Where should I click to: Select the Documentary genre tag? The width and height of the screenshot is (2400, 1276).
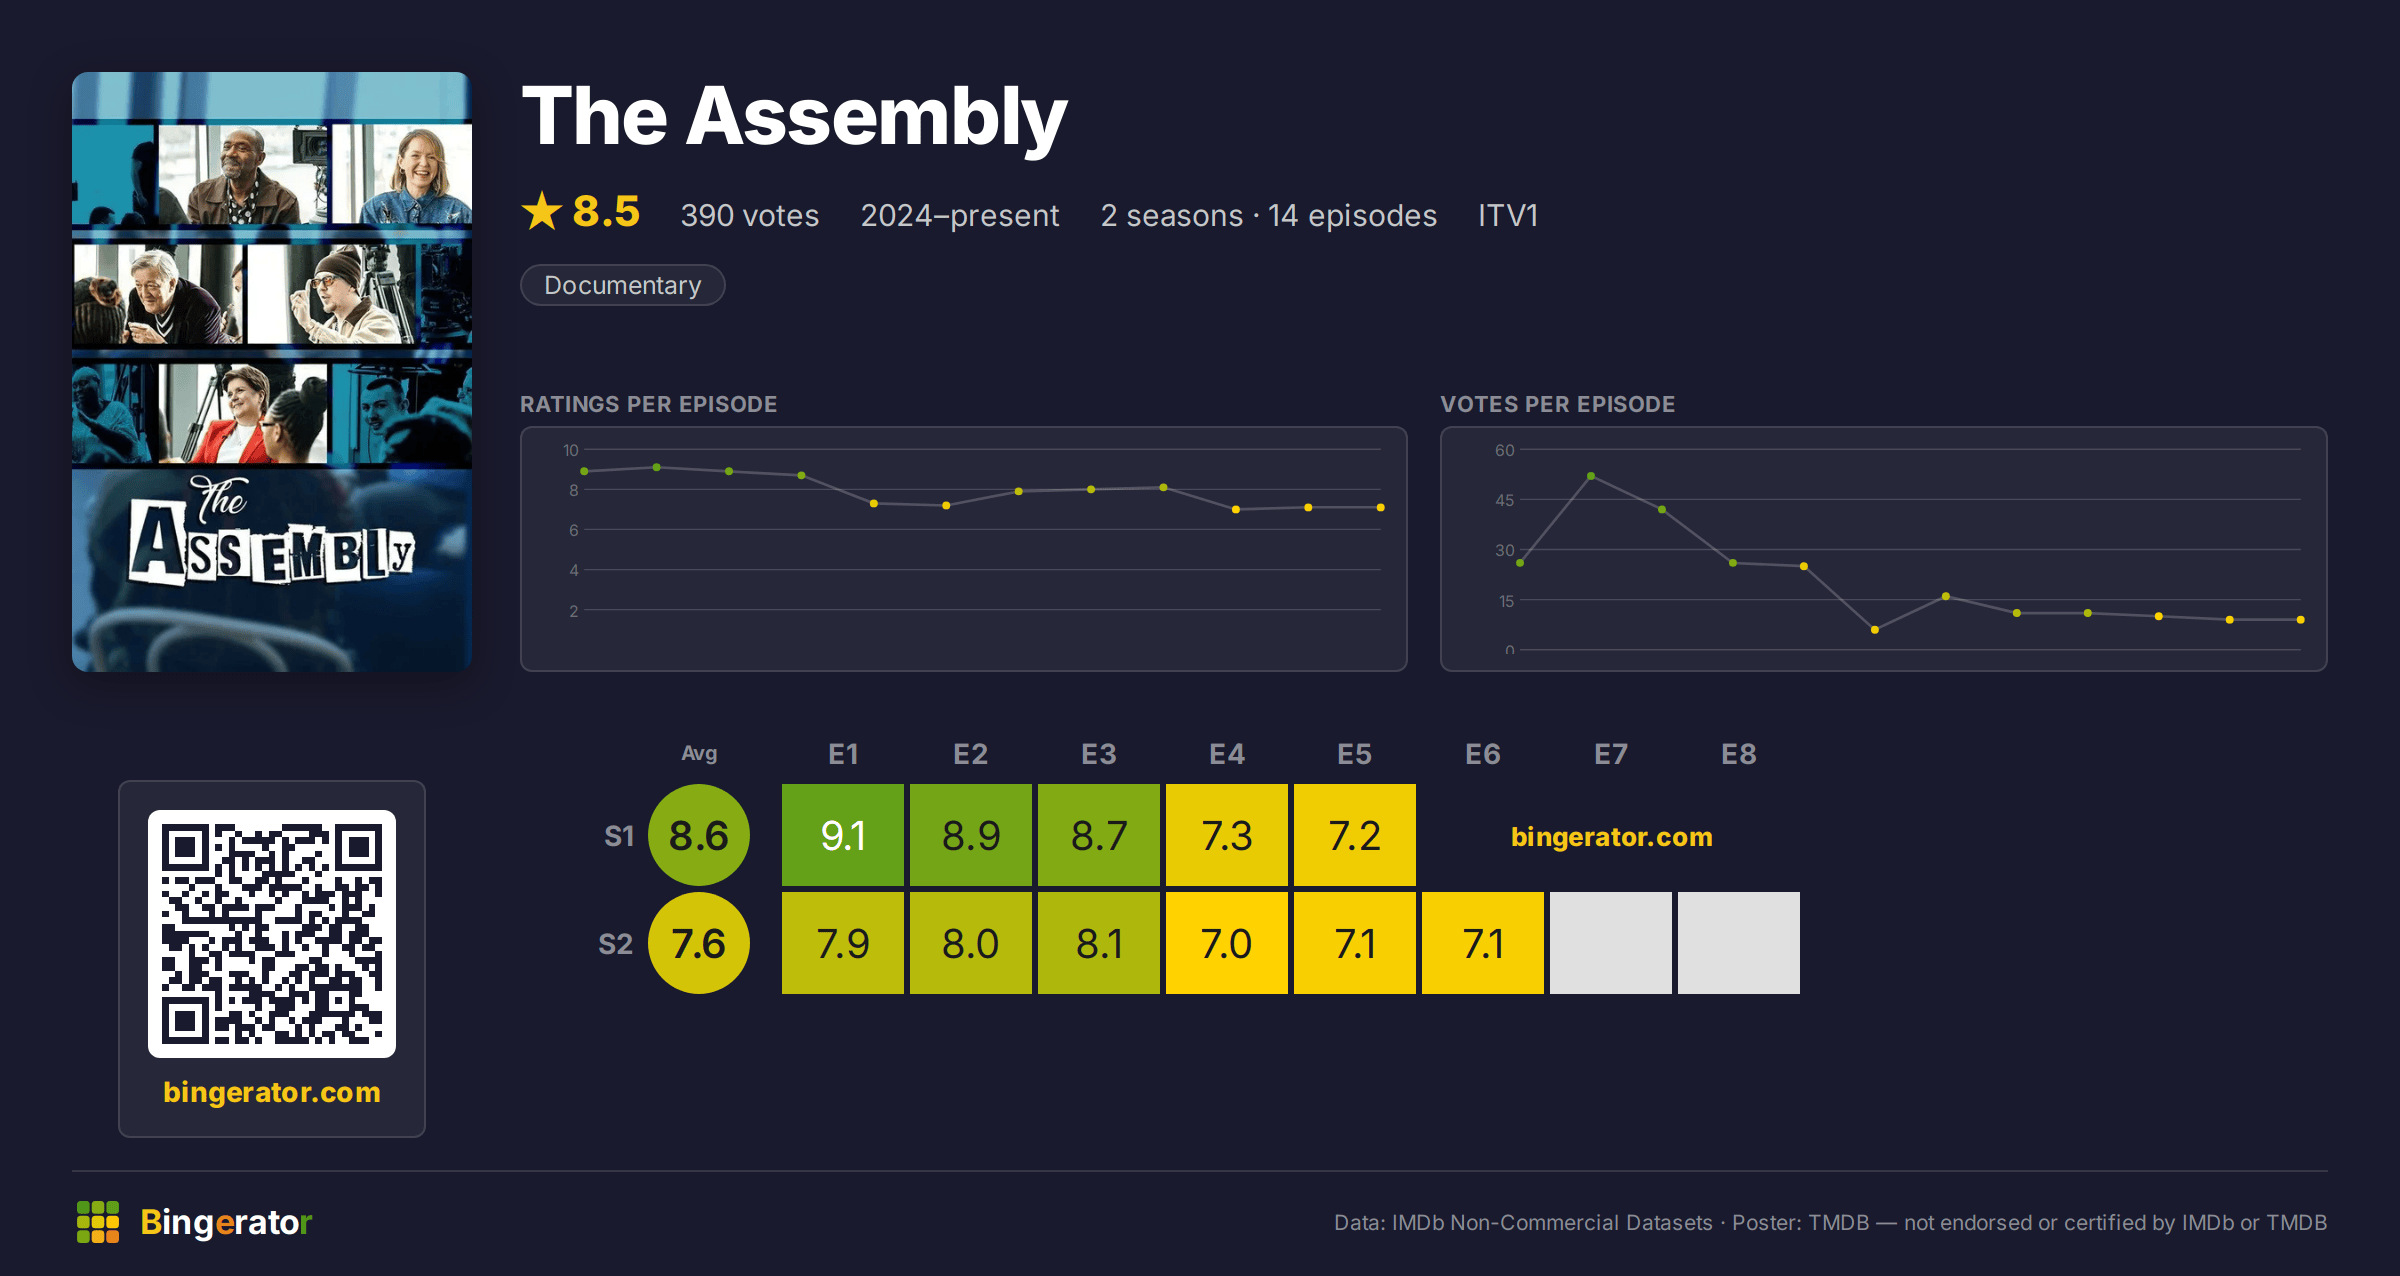coord(622,285)
